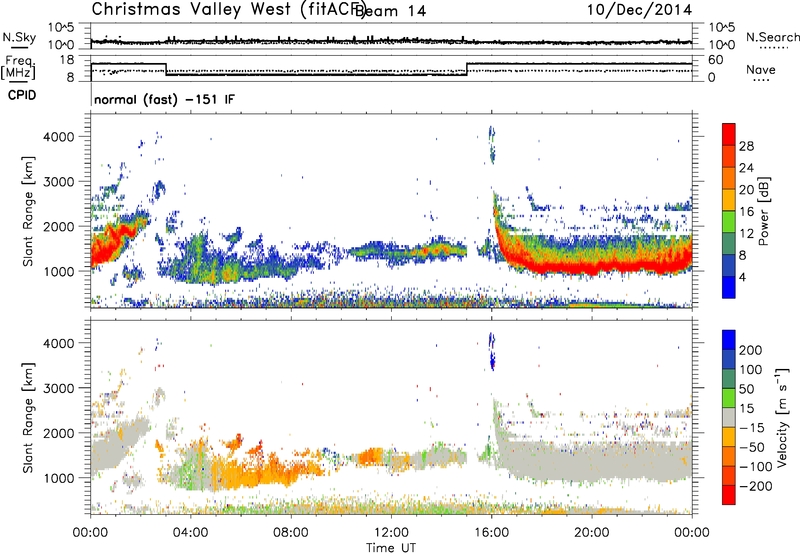Click the Time UT axis title
800x554 pixels.
(x=391, y=548)
